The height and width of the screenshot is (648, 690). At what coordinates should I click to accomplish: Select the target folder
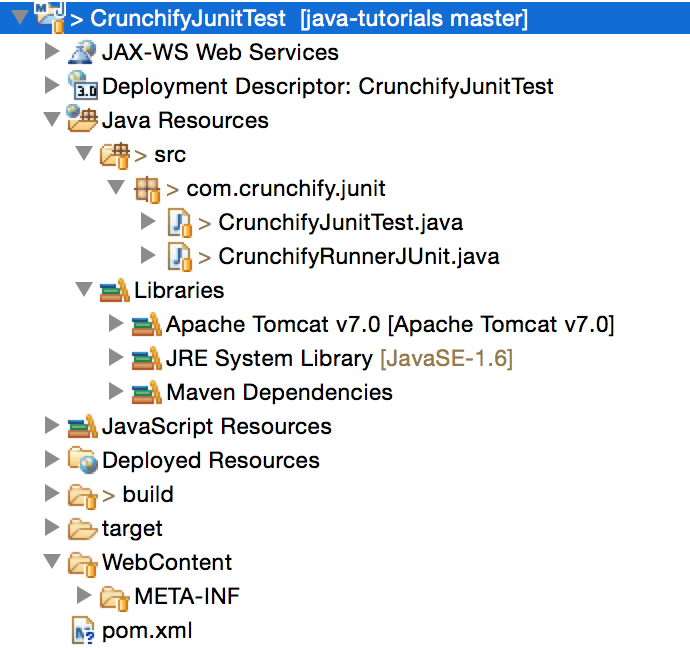pyautogui.click(x=132, y=528)
